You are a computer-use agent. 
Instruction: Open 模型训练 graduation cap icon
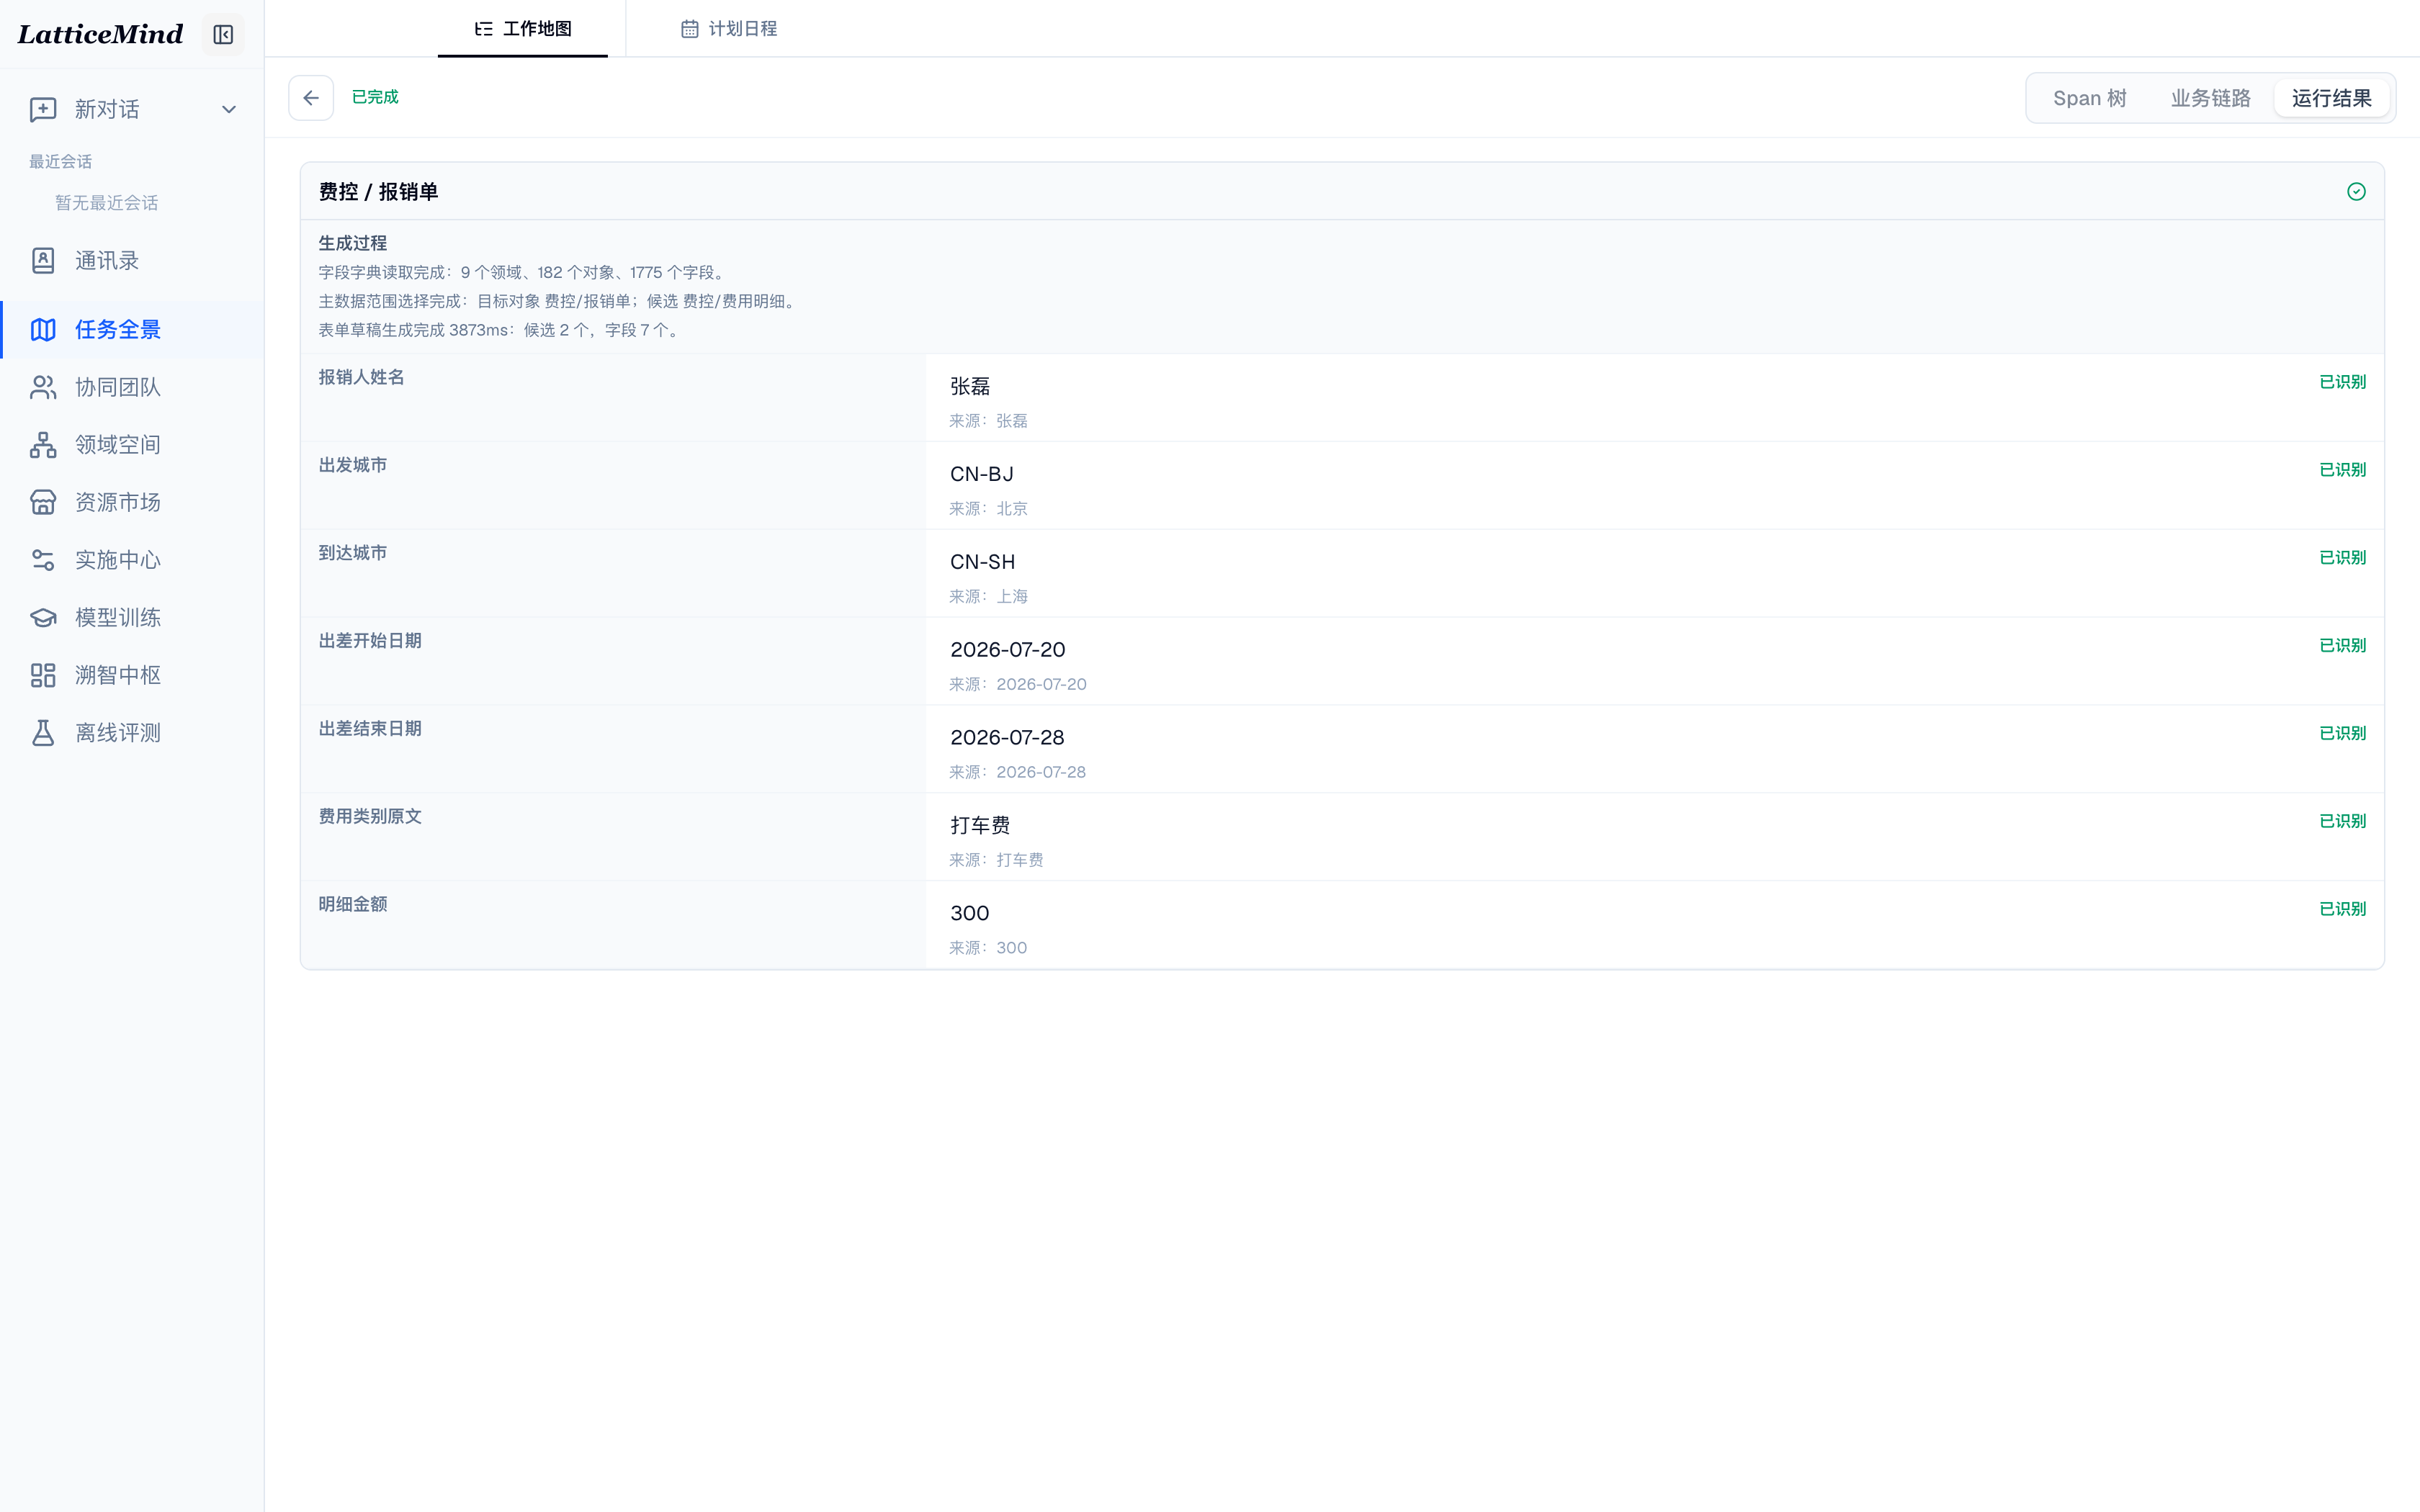(43, 617)
